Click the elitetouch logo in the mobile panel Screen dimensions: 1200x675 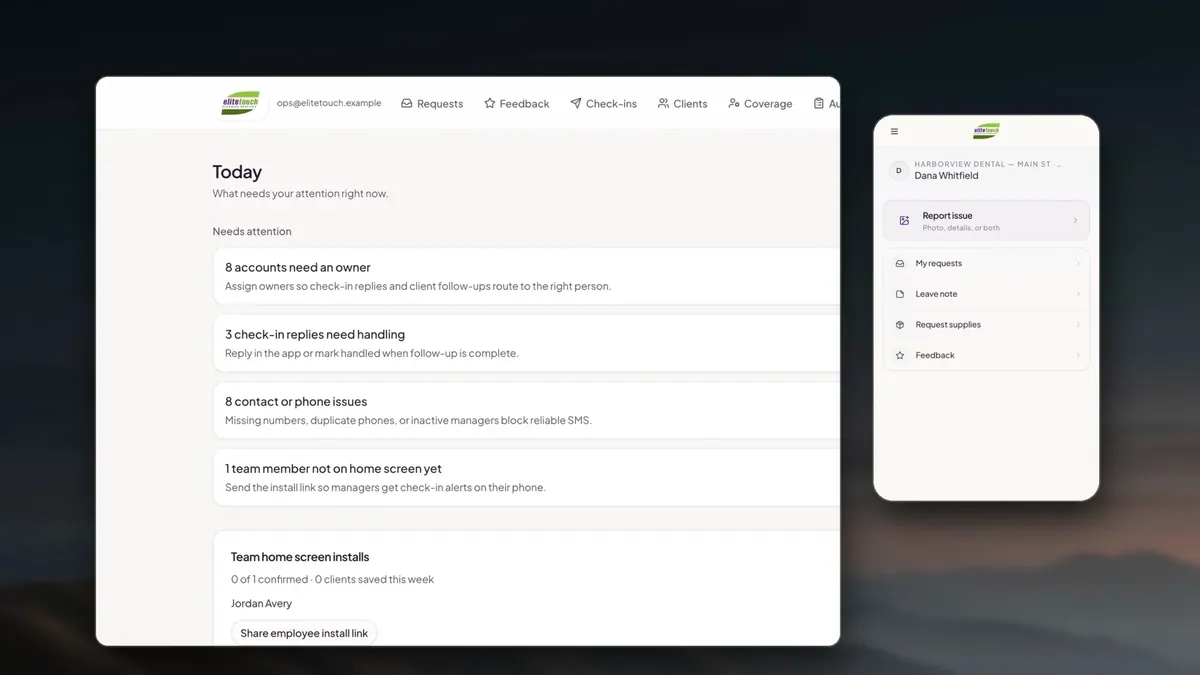(986, 132)
